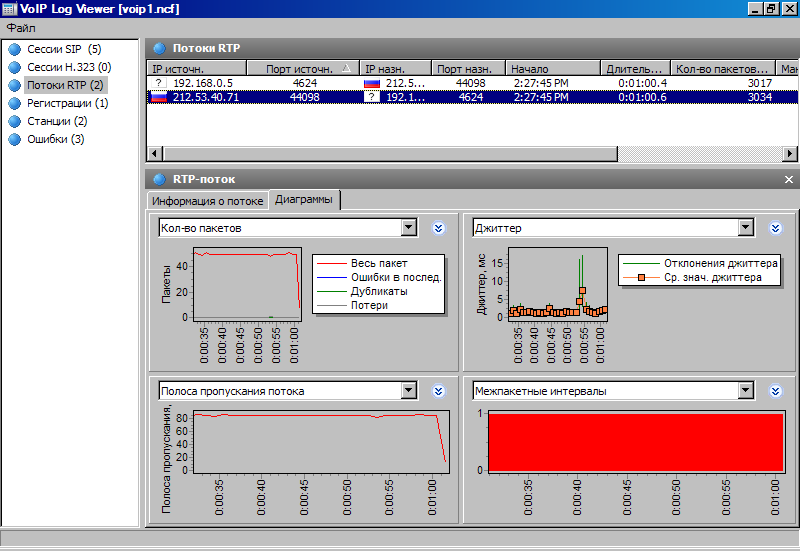Screen dimensions: 800x551
Task: Click the horizontal scrollbar thumb of RTP table
Action: point(390,153)
